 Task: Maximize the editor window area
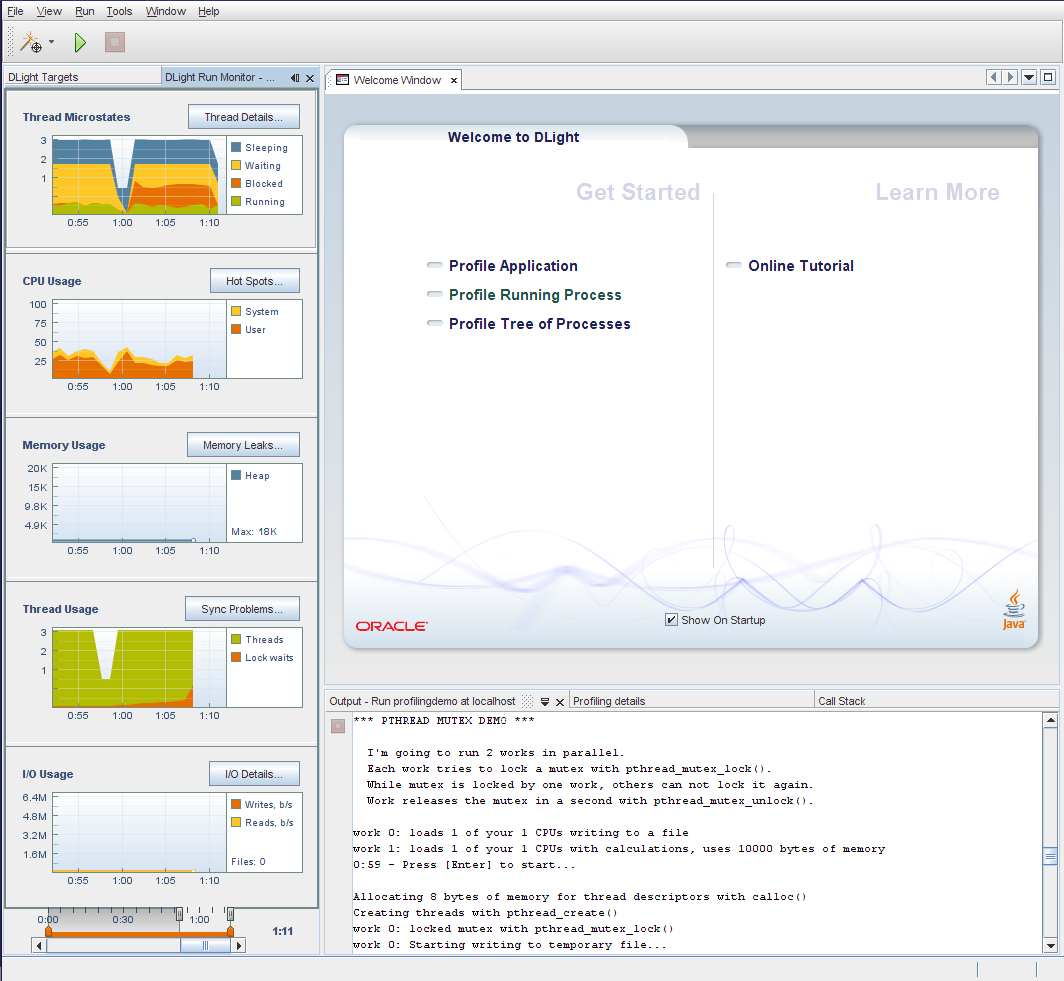click(1048, 77)
